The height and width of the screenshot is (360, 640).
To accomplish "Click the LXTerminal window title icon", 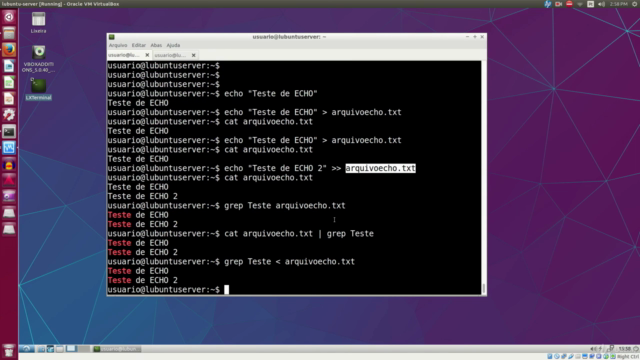I will coord(112,37).
